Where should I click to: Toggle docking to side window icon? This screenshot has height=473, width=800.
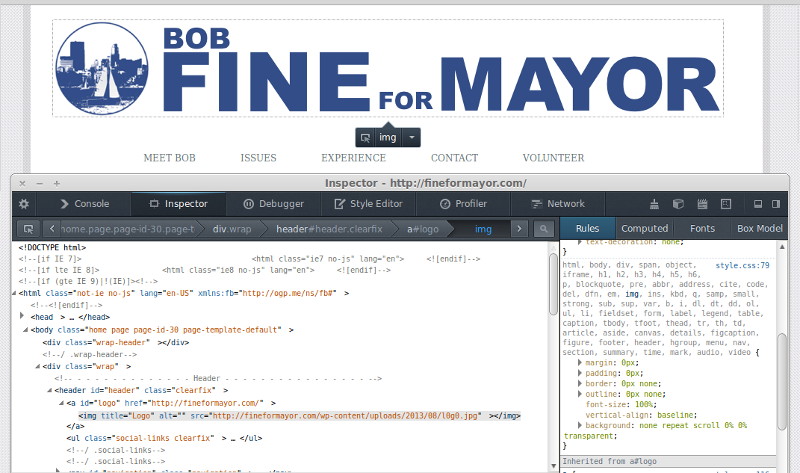pos(776,204)
